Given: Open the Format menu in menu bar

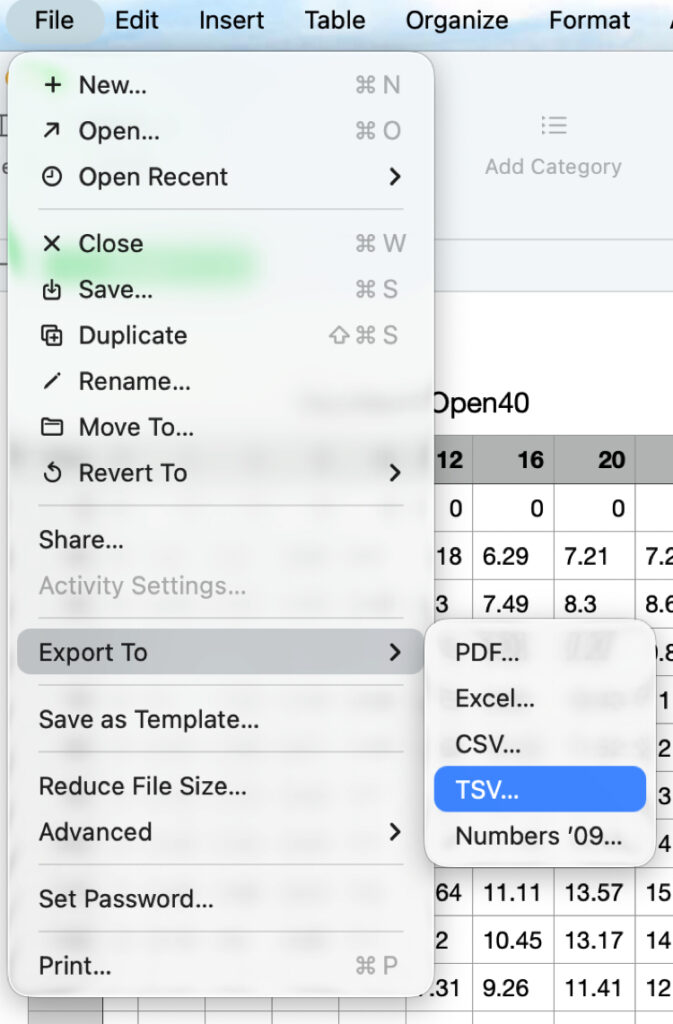Looking at the screenshot, I should click(590, 20).
